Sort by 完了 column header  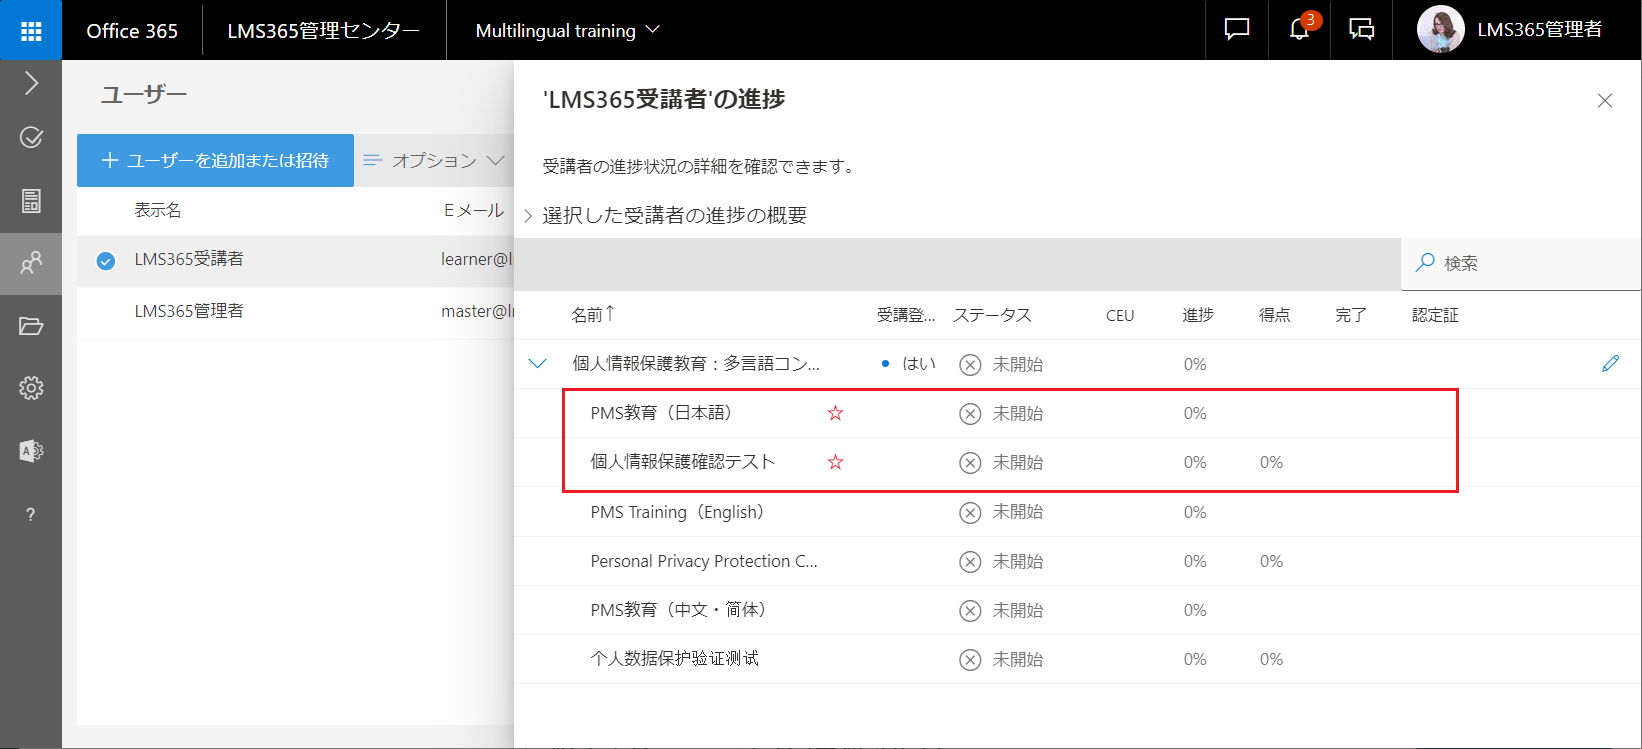tap(1351, 315)
